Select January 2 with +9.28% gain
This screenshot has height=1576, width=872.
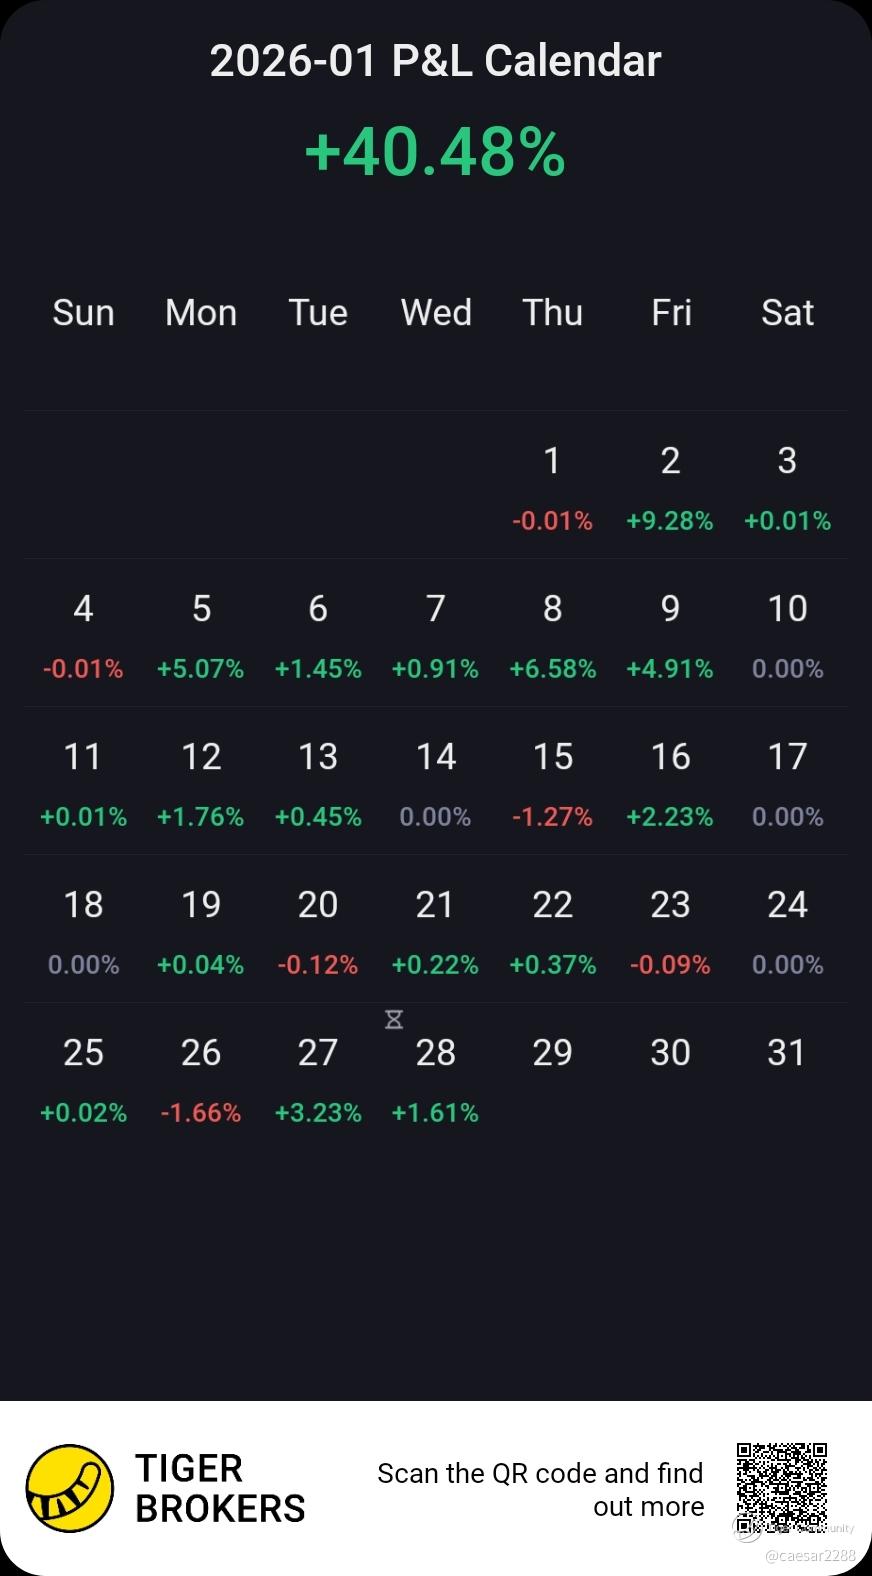coord(670,488)
